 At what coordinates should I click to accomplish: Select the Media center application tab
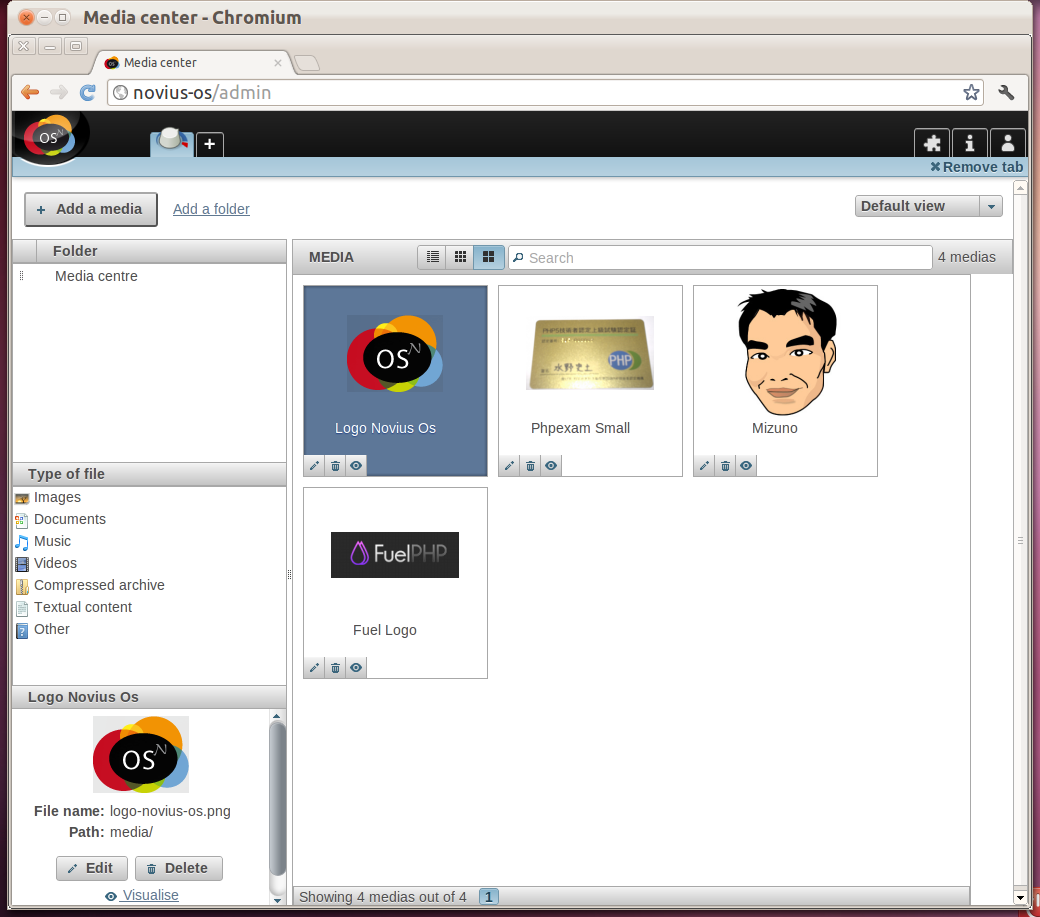(172, 142)
